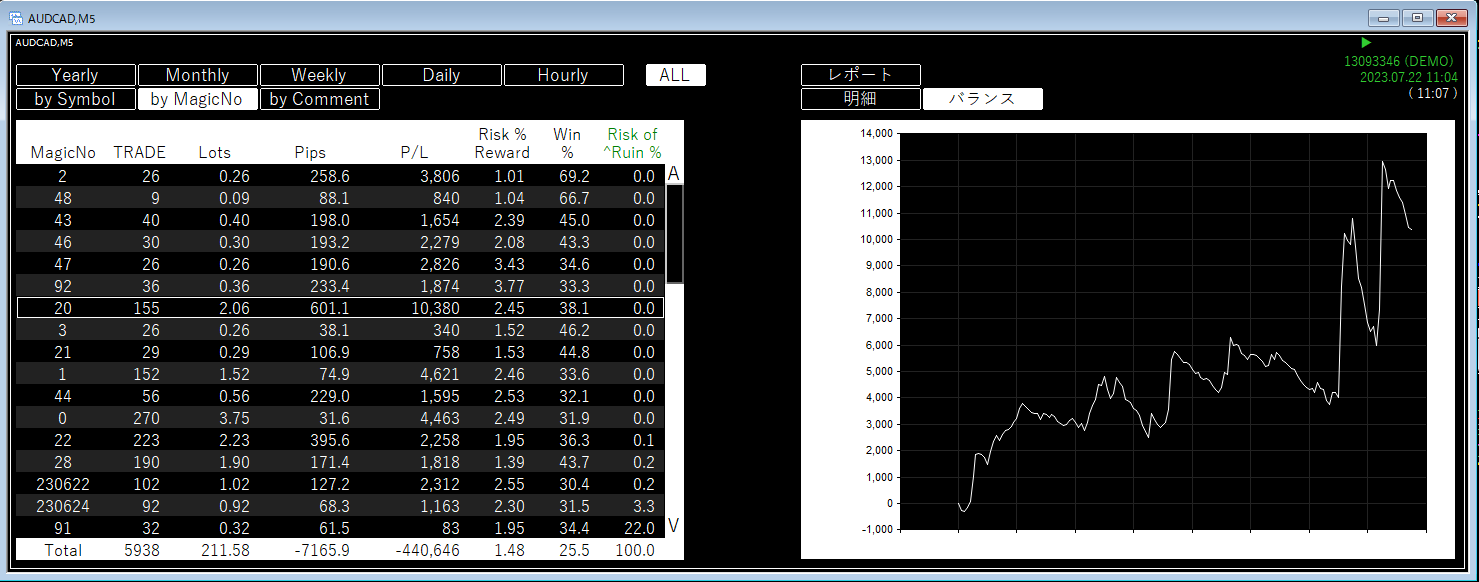Screen dimensions: 1479x582
Task: Click the P/L column header
Action: [414, 153]
